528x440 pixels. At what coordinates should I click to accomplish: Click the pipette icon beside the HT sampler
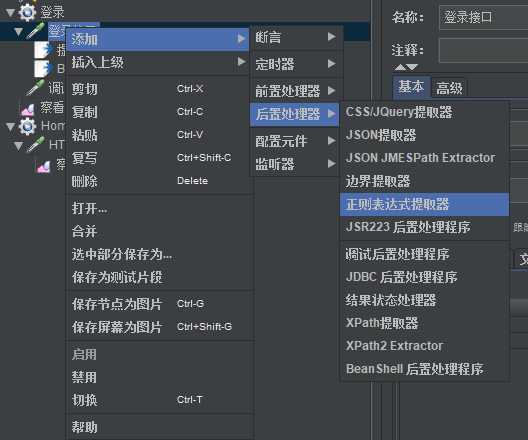coord(36,145)
